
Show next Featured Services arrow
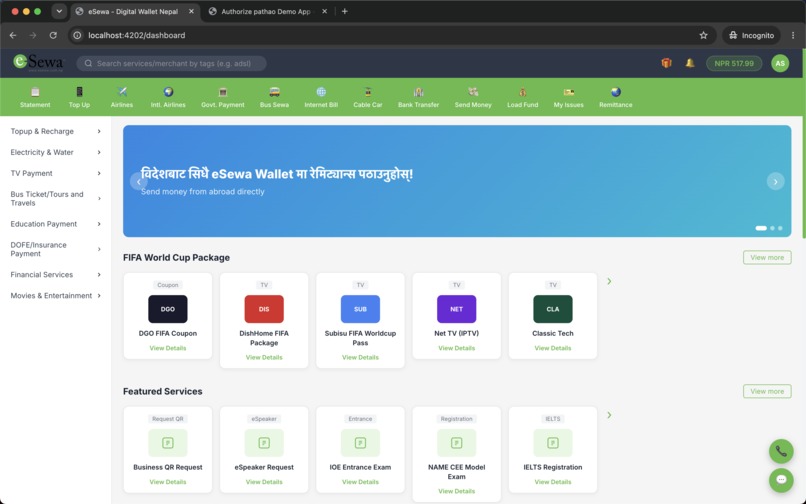(609, 415)
